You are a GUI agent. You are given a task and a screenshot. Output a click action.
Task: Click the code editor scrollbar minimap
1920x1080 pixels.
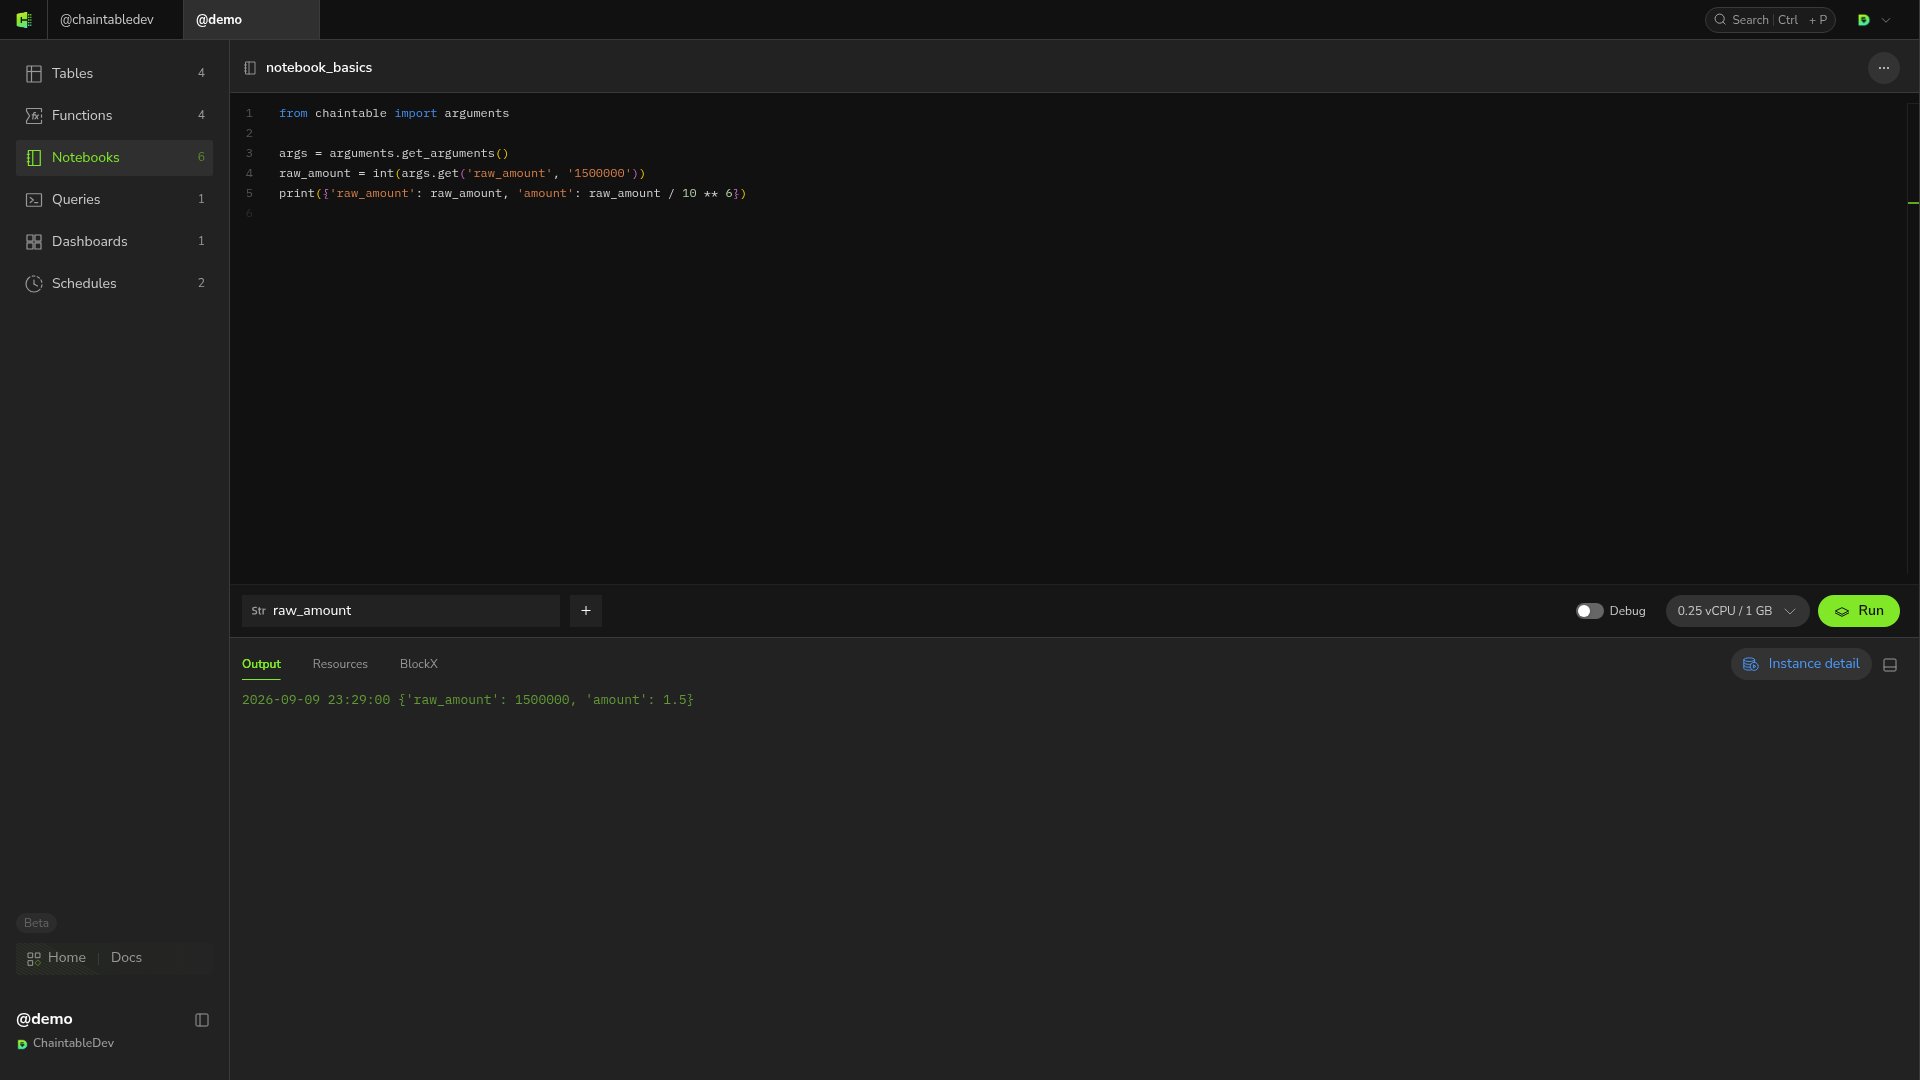pyautogui.click(x=1913, y=340)
